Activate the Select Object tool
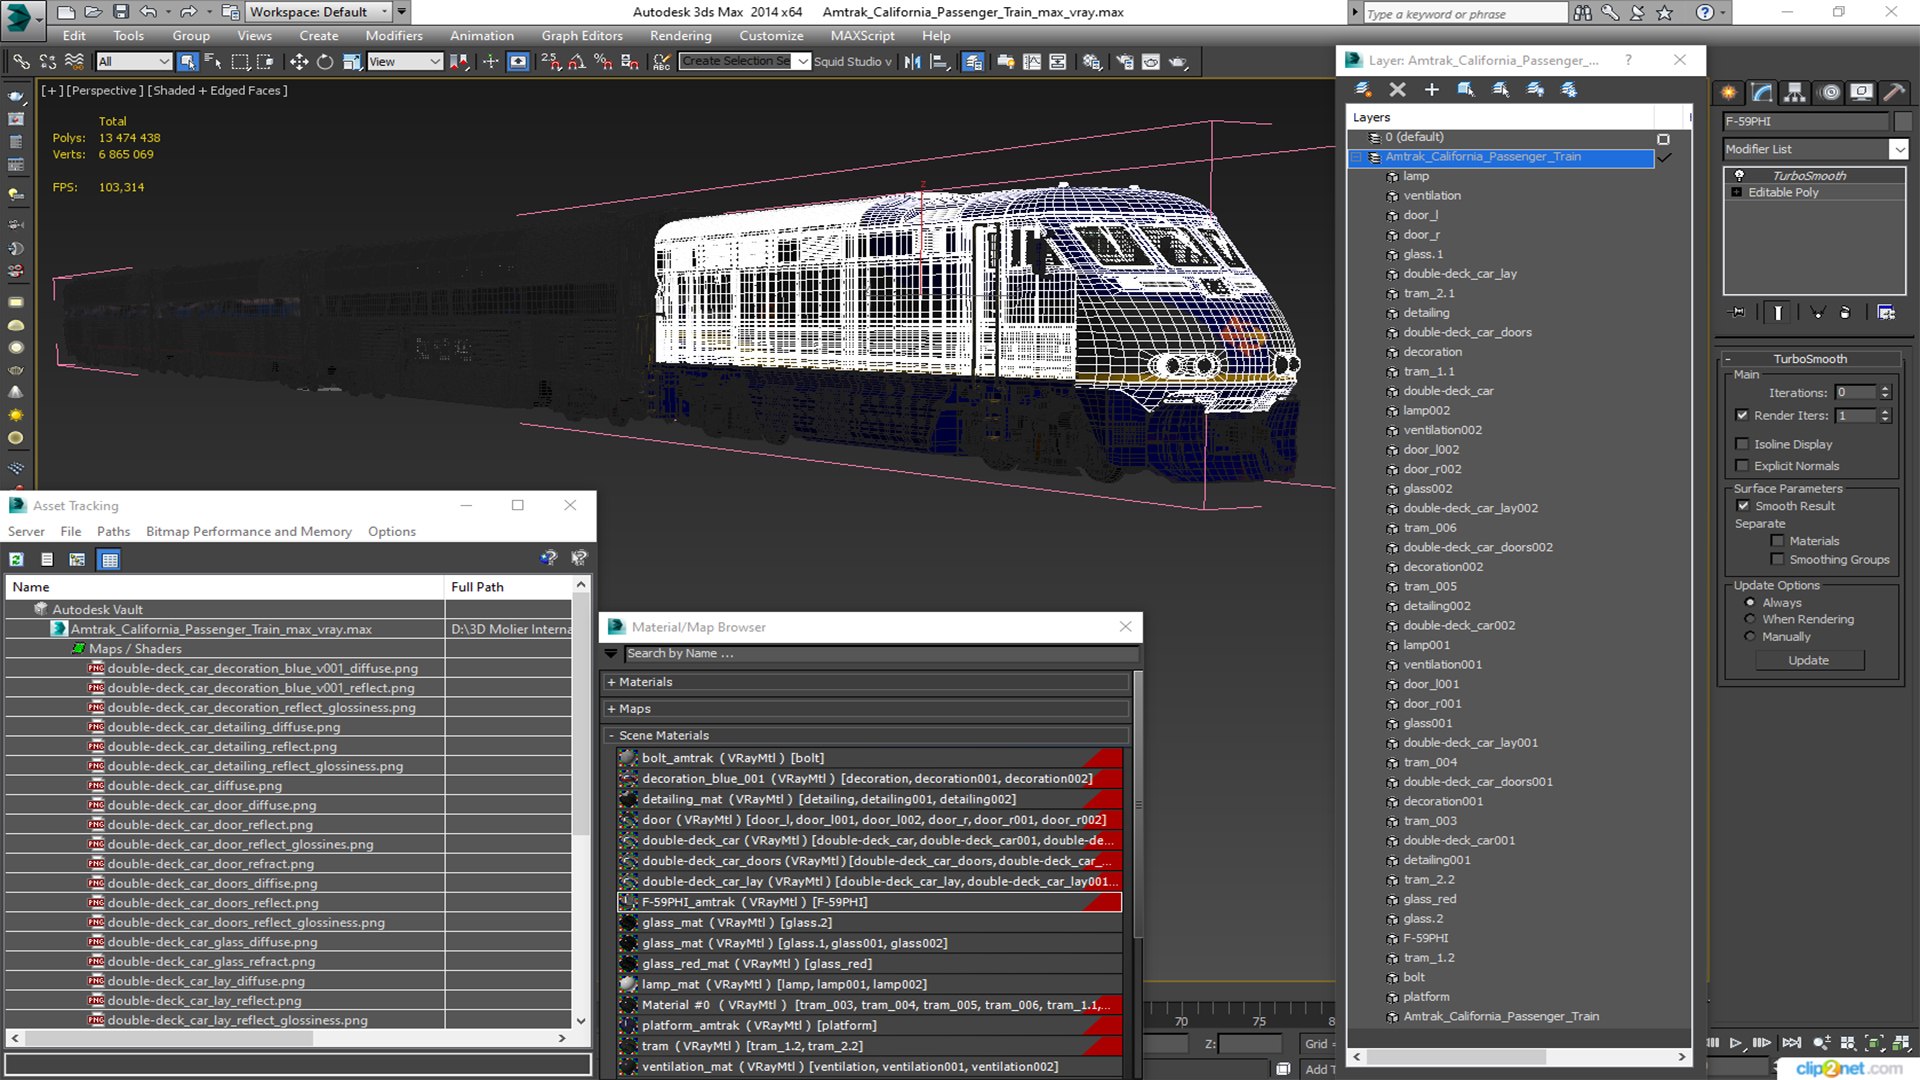Screen dimensions: 1920x1080 187,62
